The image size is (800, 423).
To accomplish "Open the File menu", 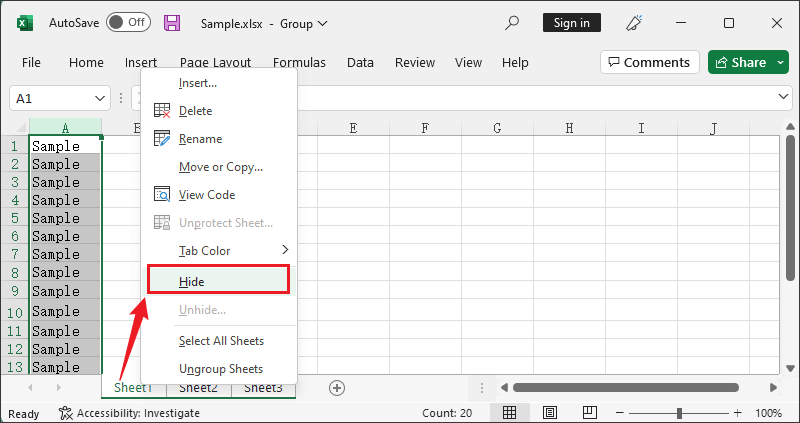I will pos(31,62).
